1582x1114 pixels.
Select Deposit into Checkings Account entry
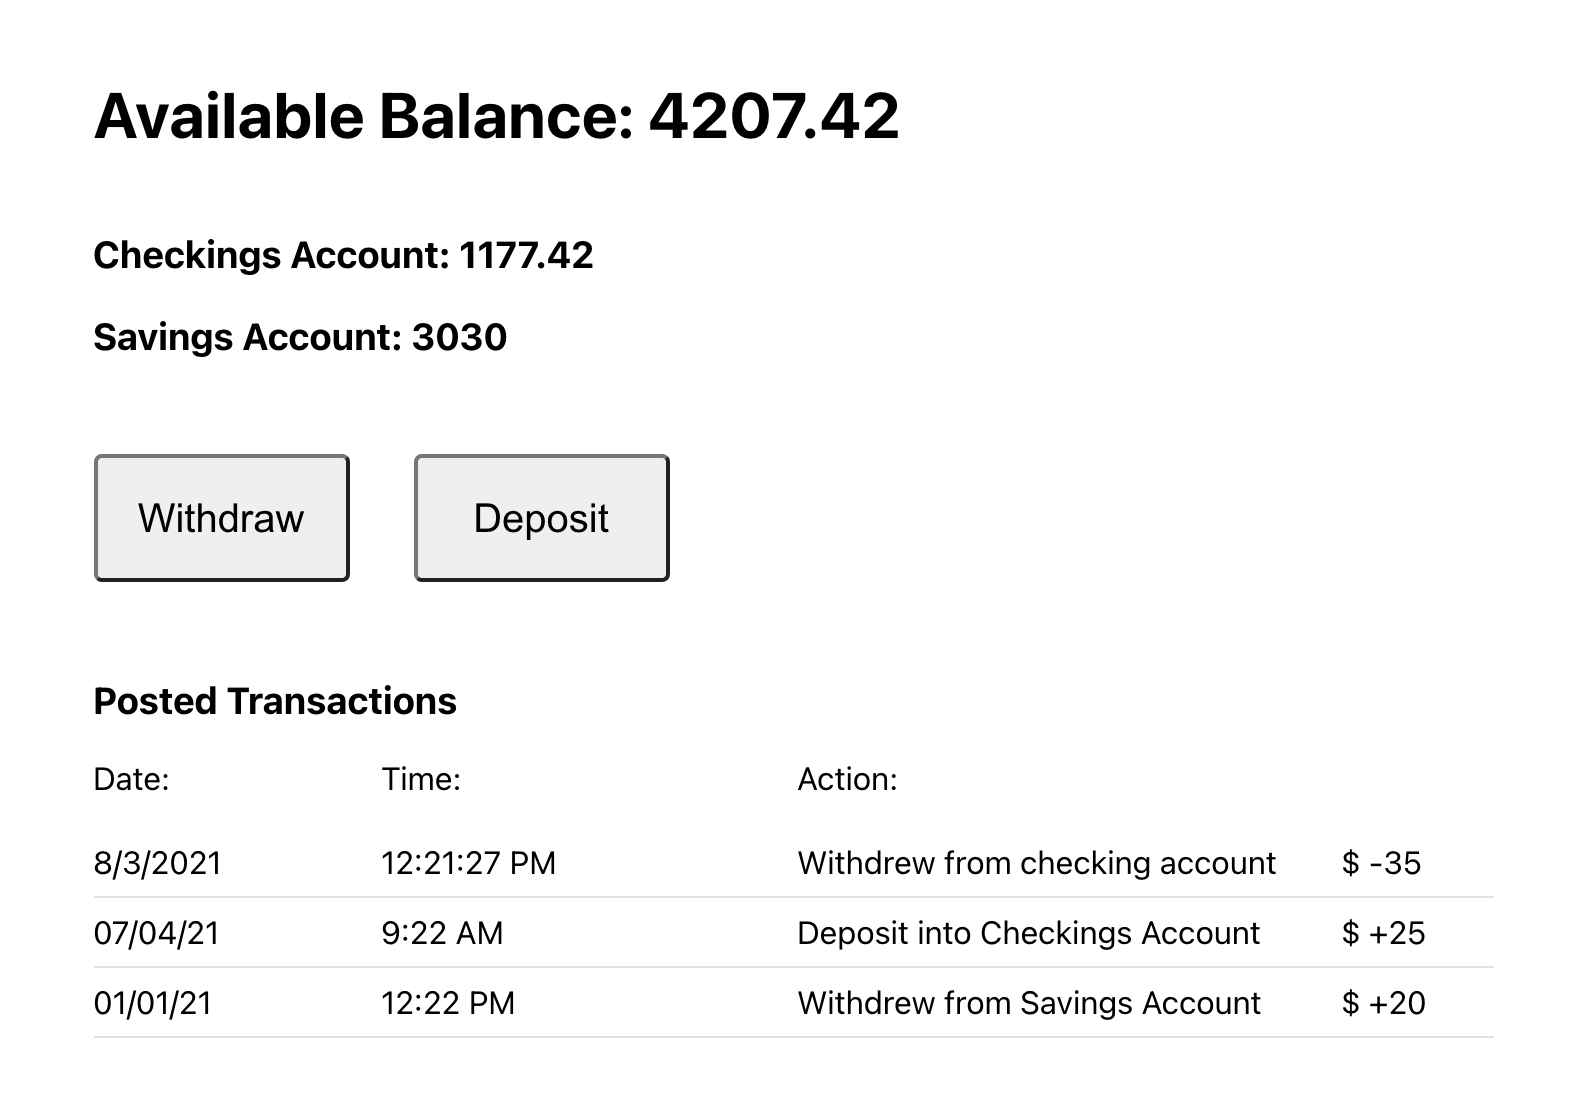tap(1029, 933)
